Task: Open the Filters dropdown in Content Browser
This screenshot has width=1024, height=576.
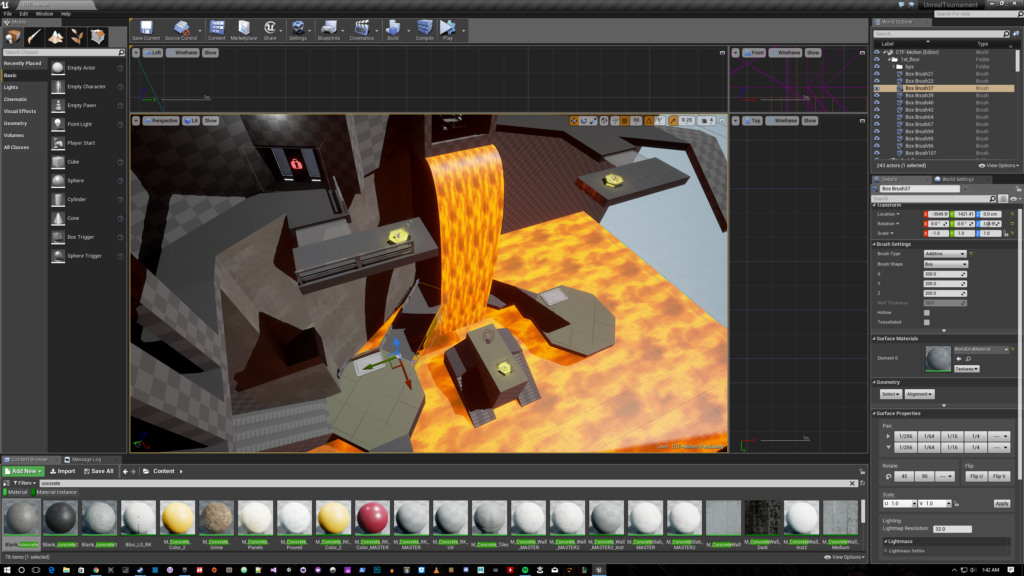Action: point(25,483)
